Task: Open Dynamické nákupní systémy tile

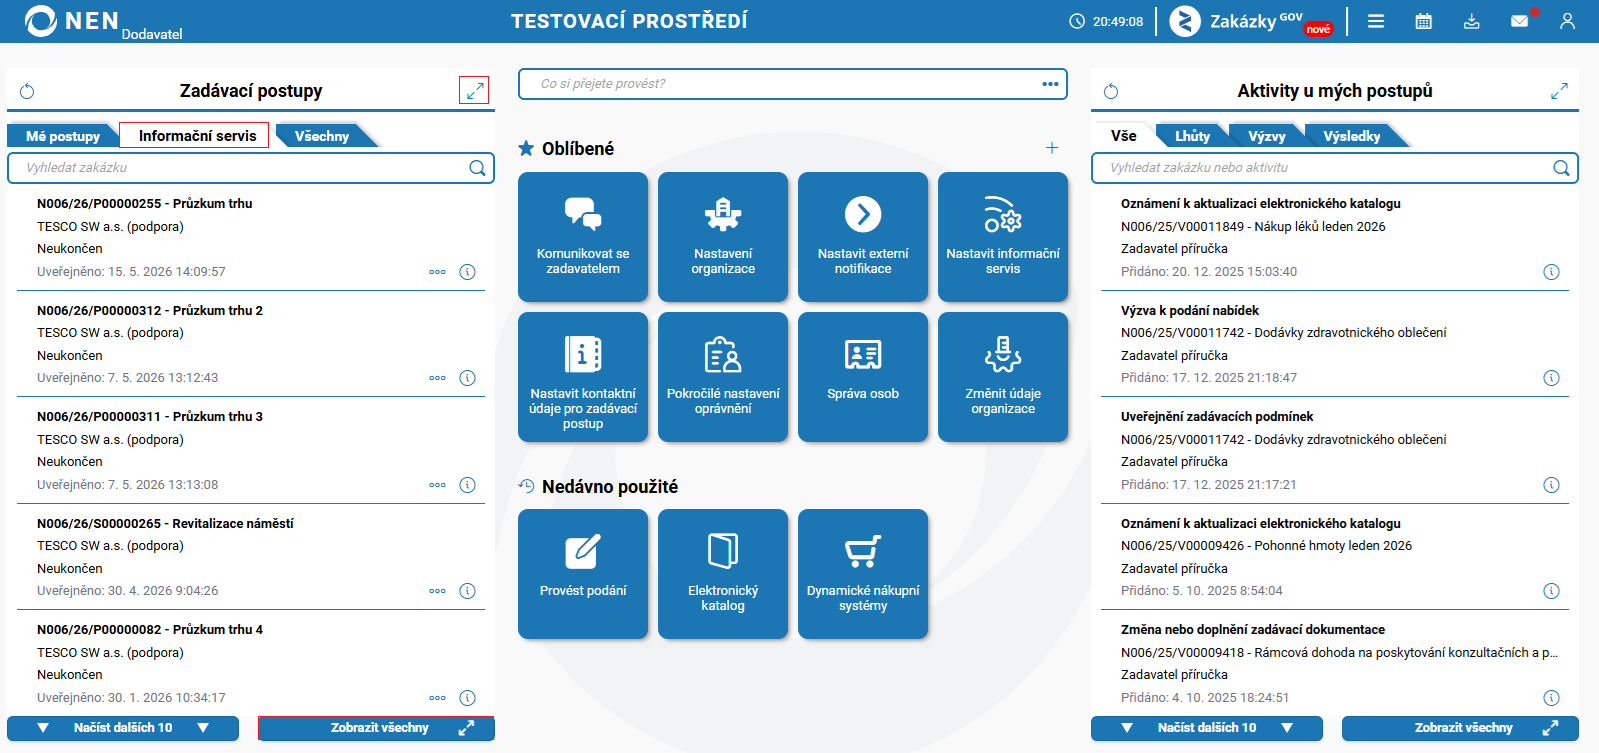Action: click(863, 574)
